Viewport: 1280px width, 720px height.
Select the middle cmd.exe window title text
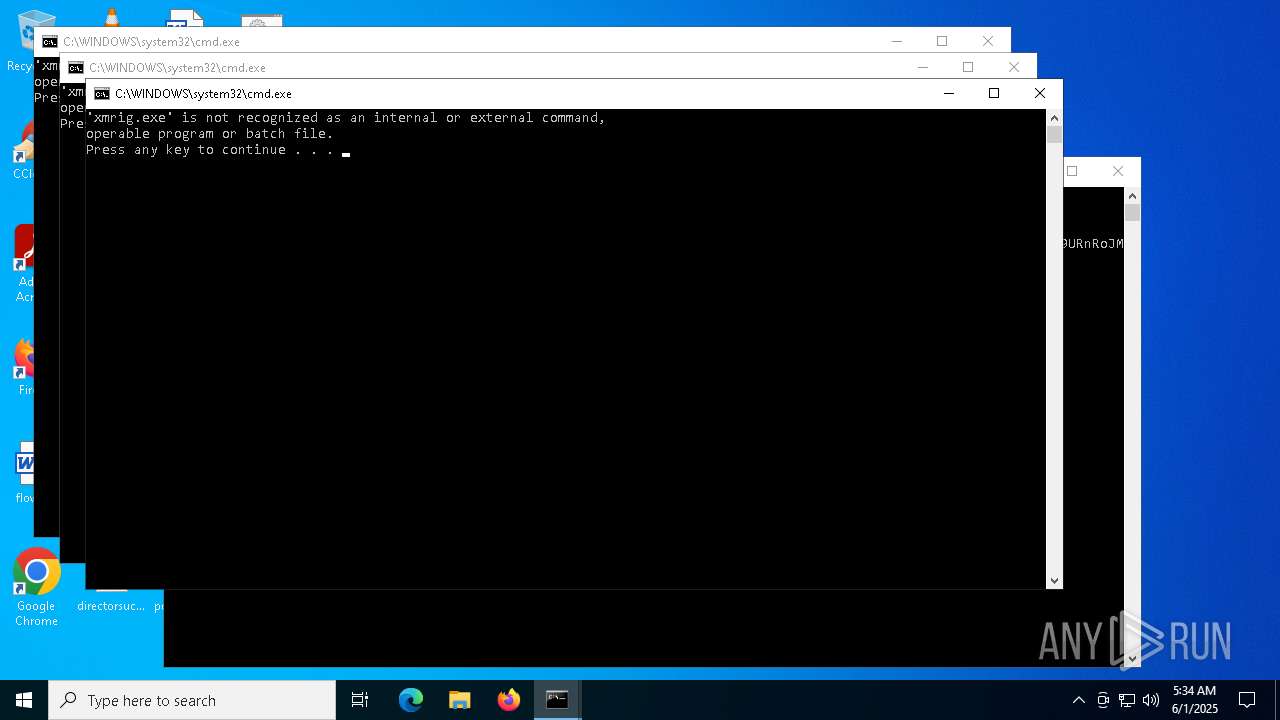pos(177,68)
